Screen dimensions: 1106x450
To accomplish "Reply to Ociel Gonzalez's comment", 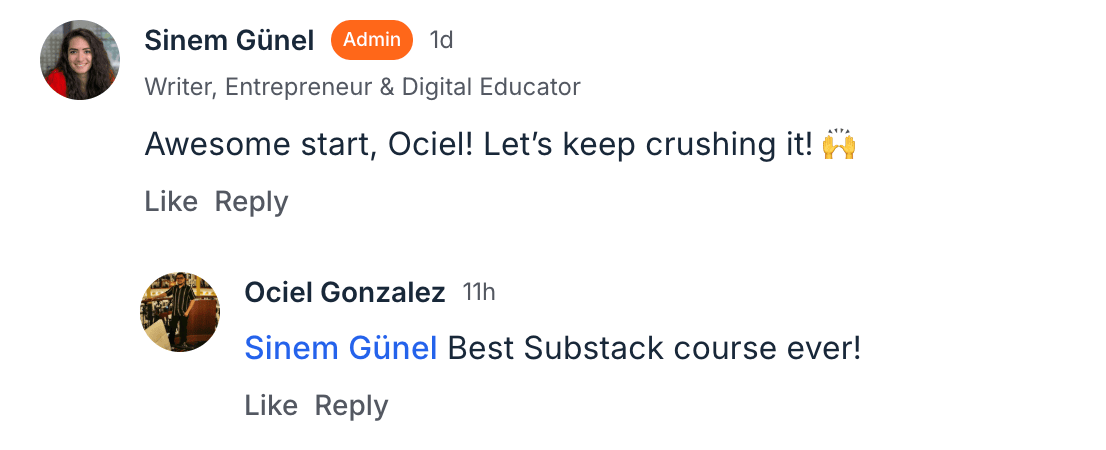I will [x=351, y=406].
